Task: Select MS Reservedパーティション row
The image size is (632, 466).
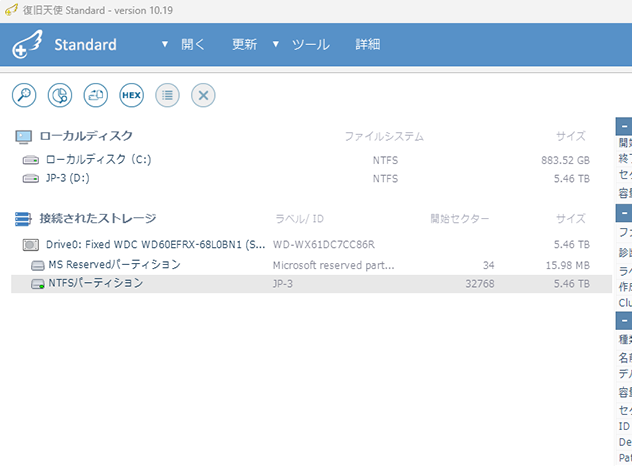Action: tap(311, 265)
